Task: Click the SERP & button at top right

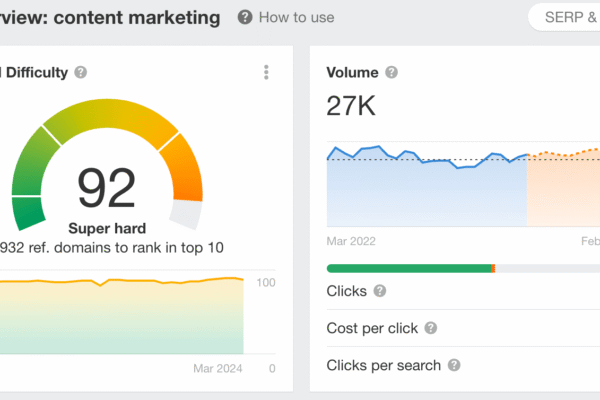Action: pos(564,17)
